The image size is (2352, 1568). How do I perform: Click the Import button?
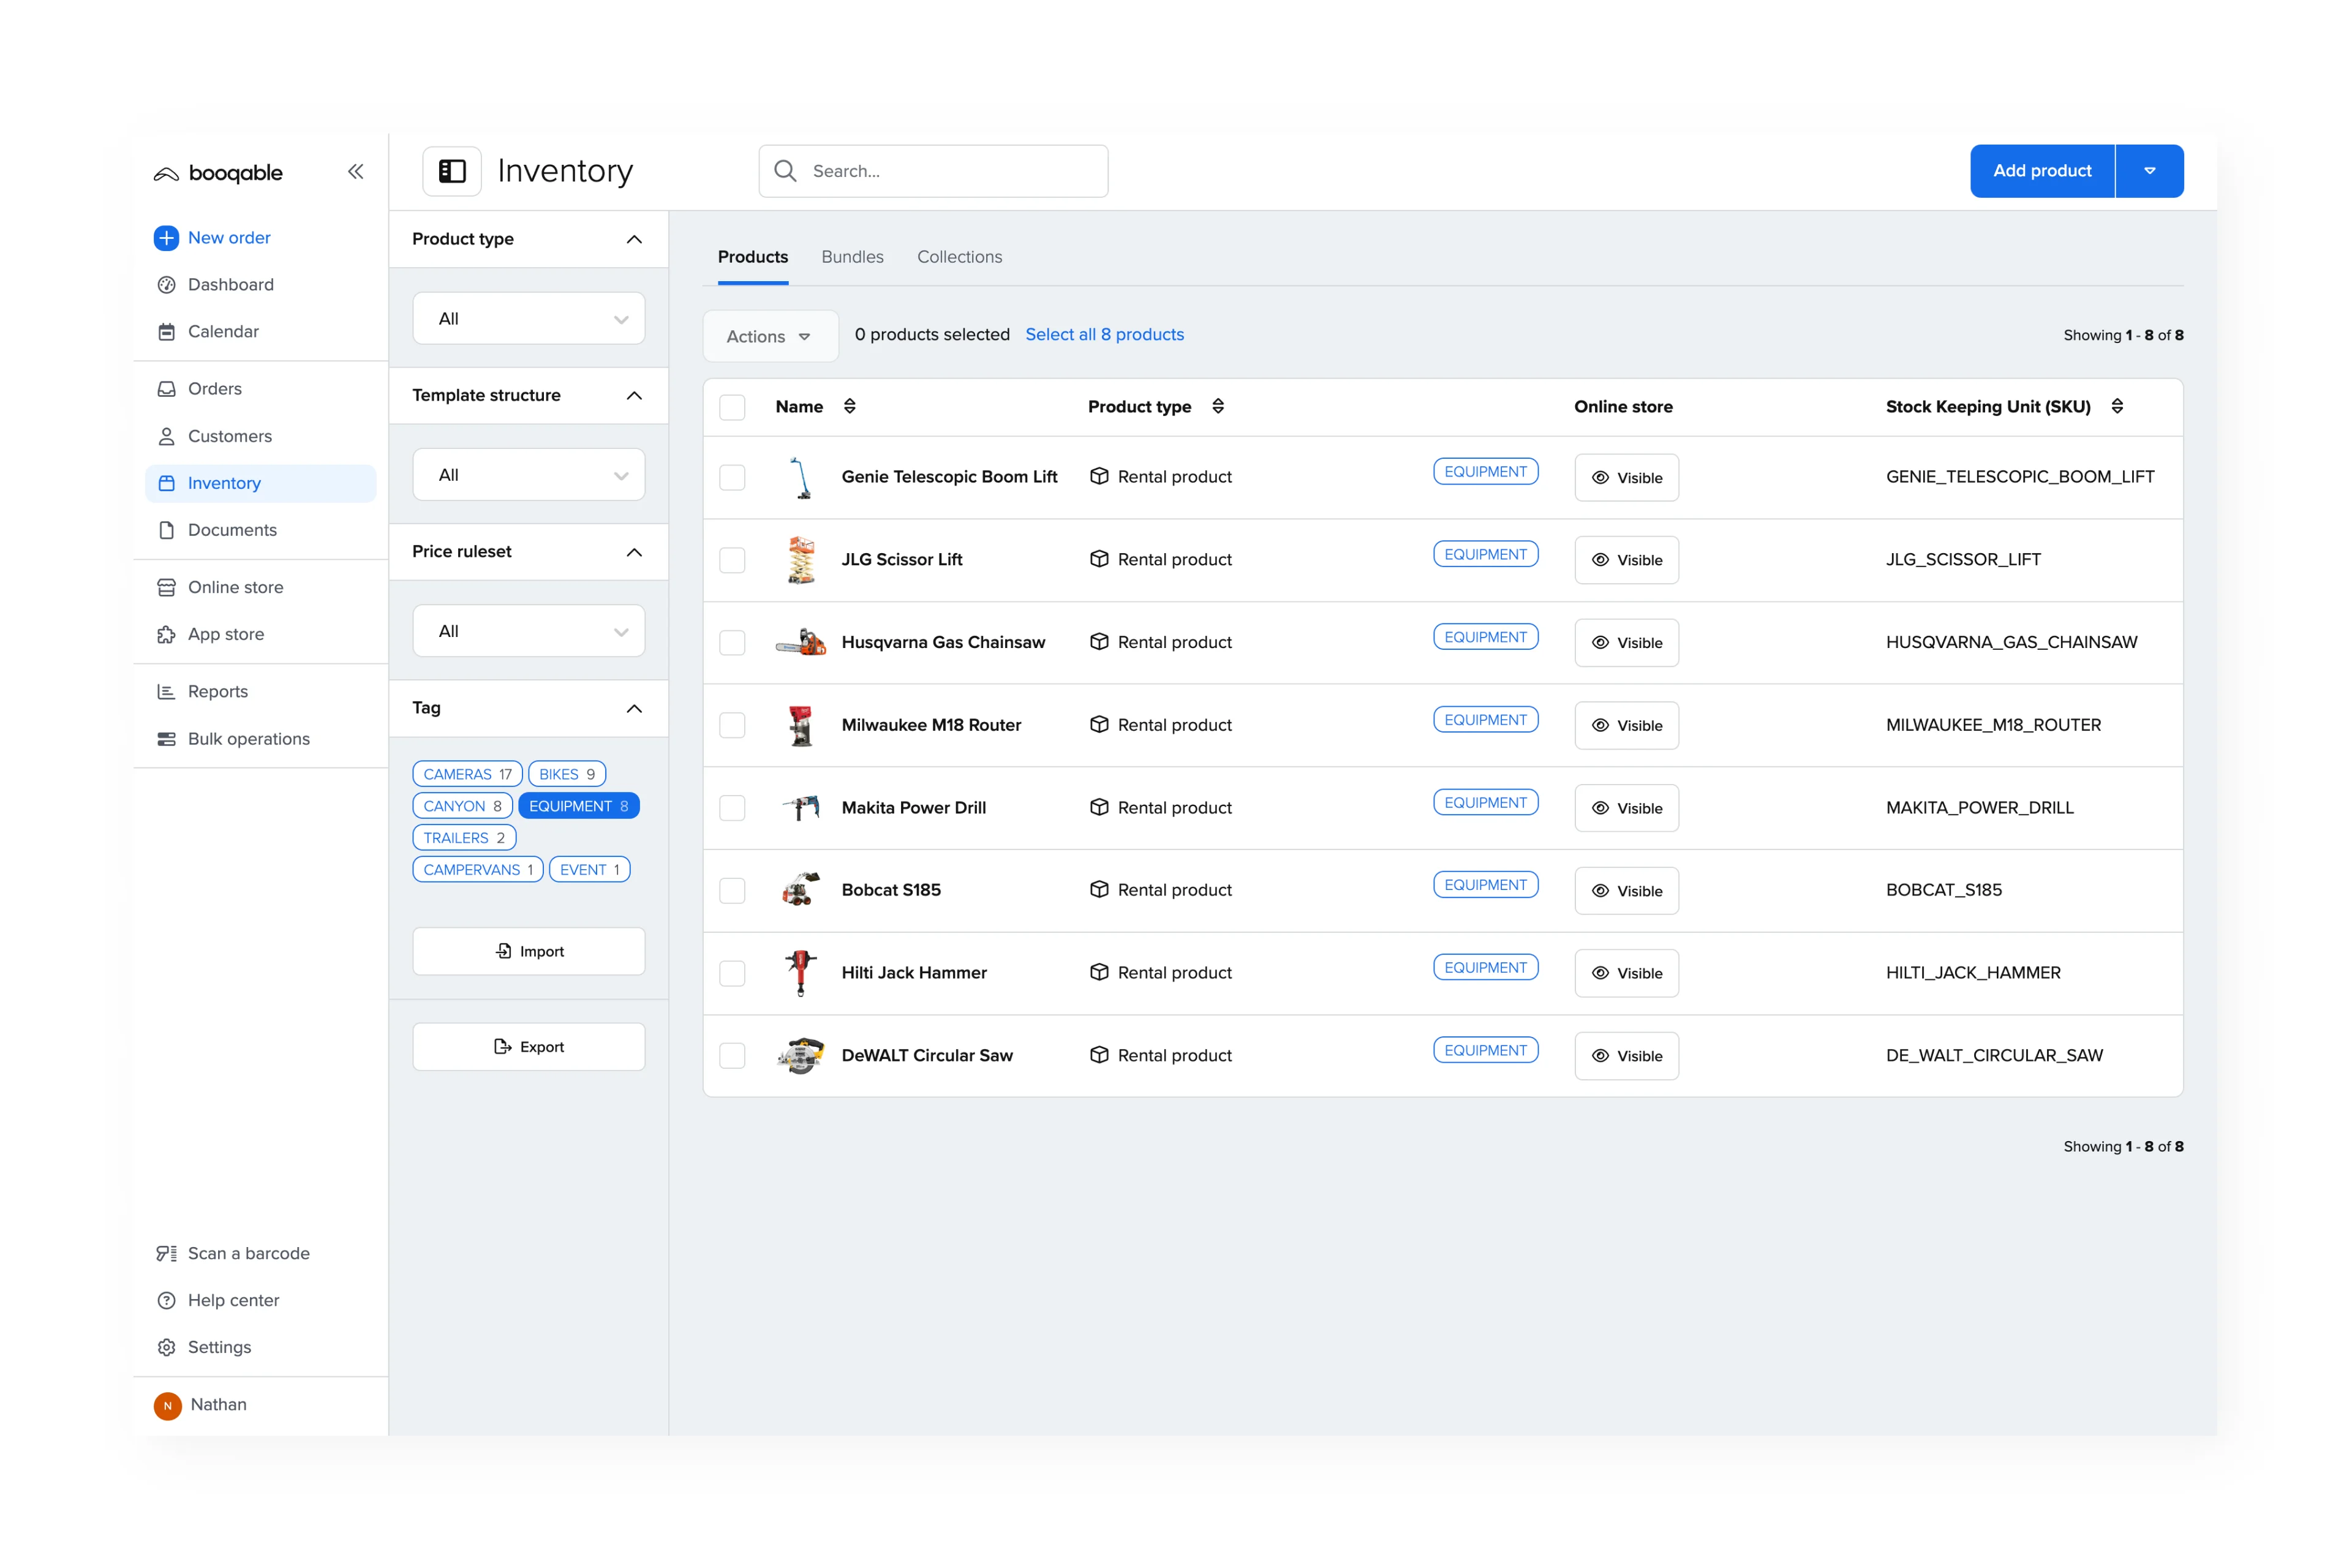pos(528,951)
